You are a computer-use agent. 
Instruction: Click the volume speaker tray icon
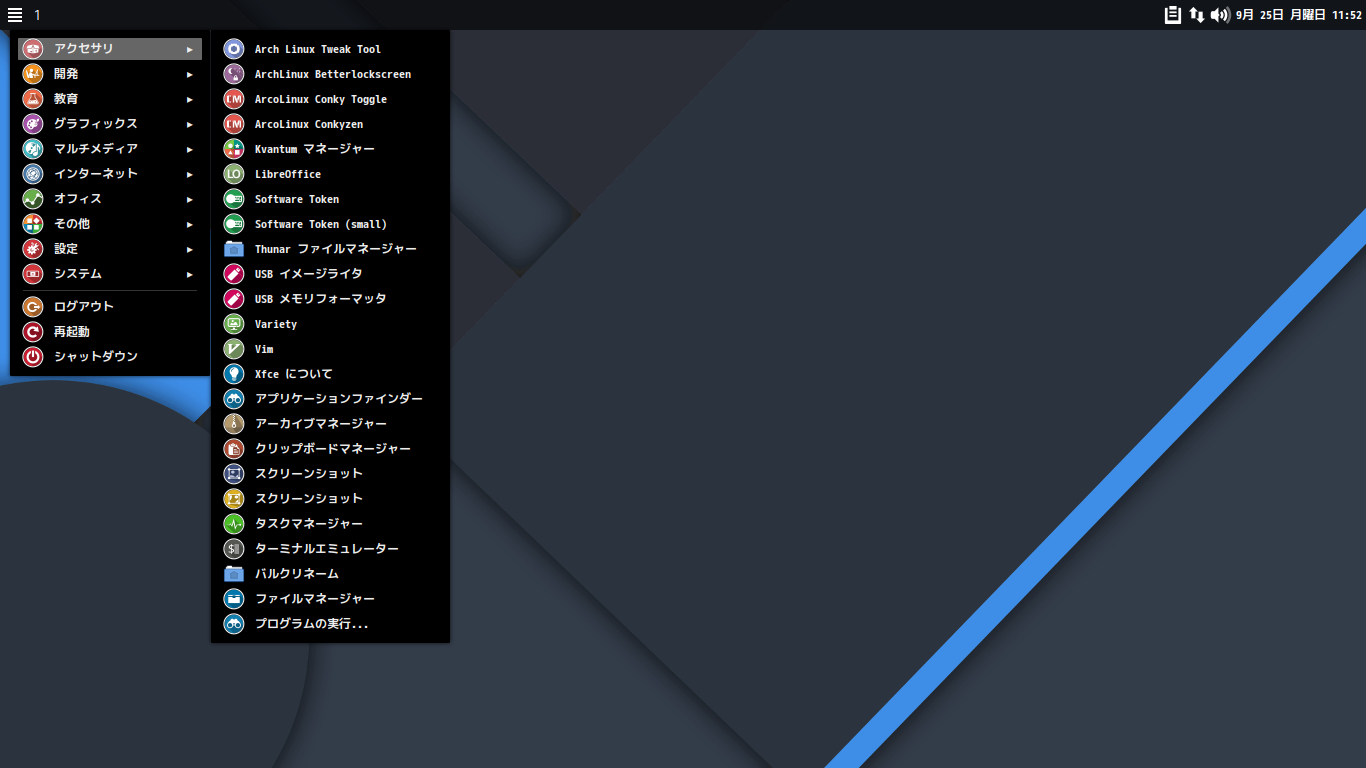point(1220,15)
